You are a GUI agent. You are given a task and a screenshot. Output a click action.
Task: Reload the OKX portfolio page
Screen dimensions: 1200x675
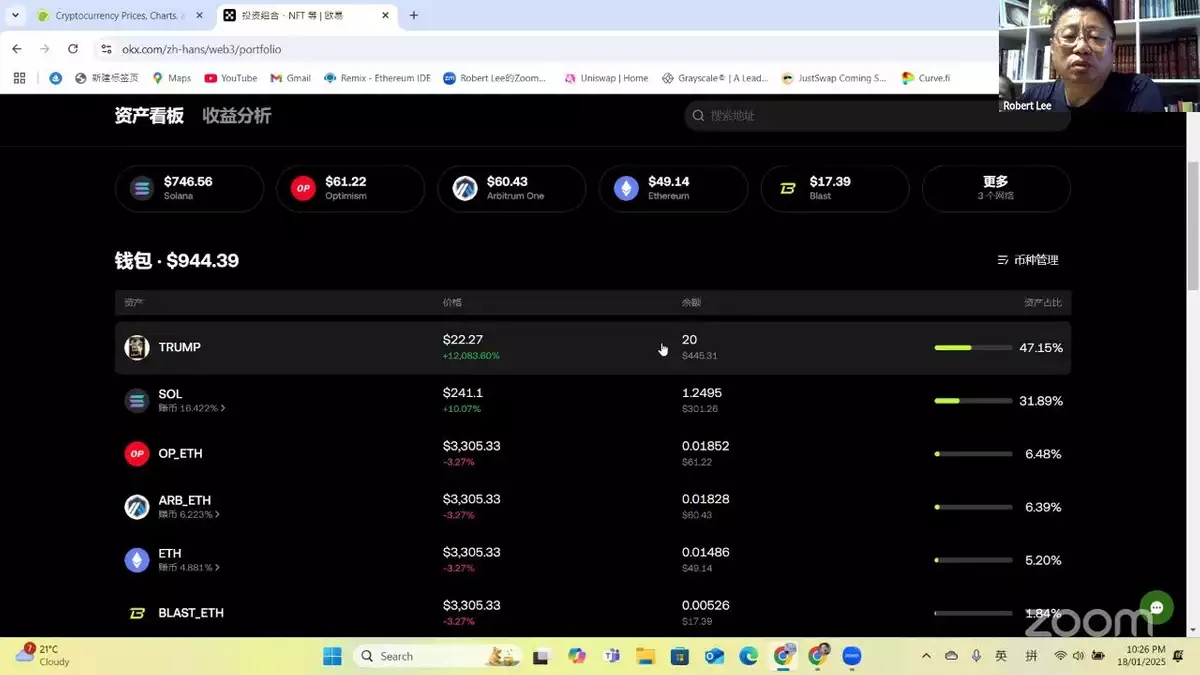tap(73, 49)
